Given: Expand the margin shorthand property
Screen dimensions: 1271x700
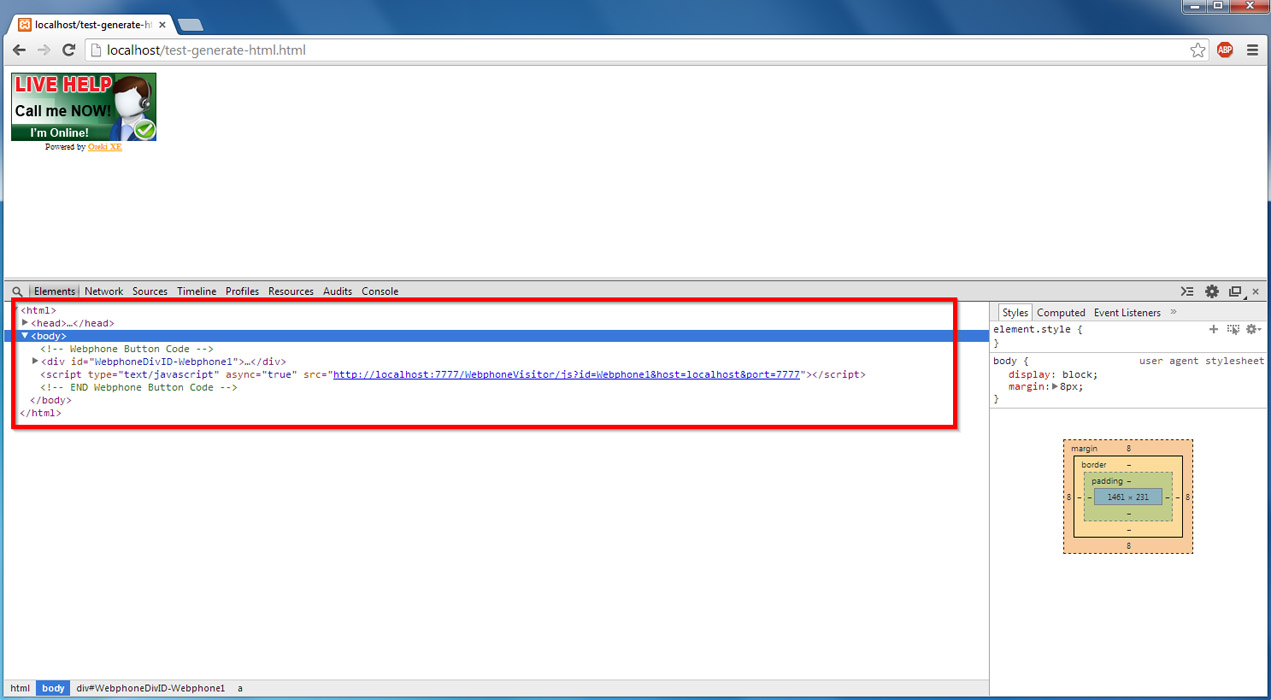Looking at the screenshot, I should point(1055,387).
